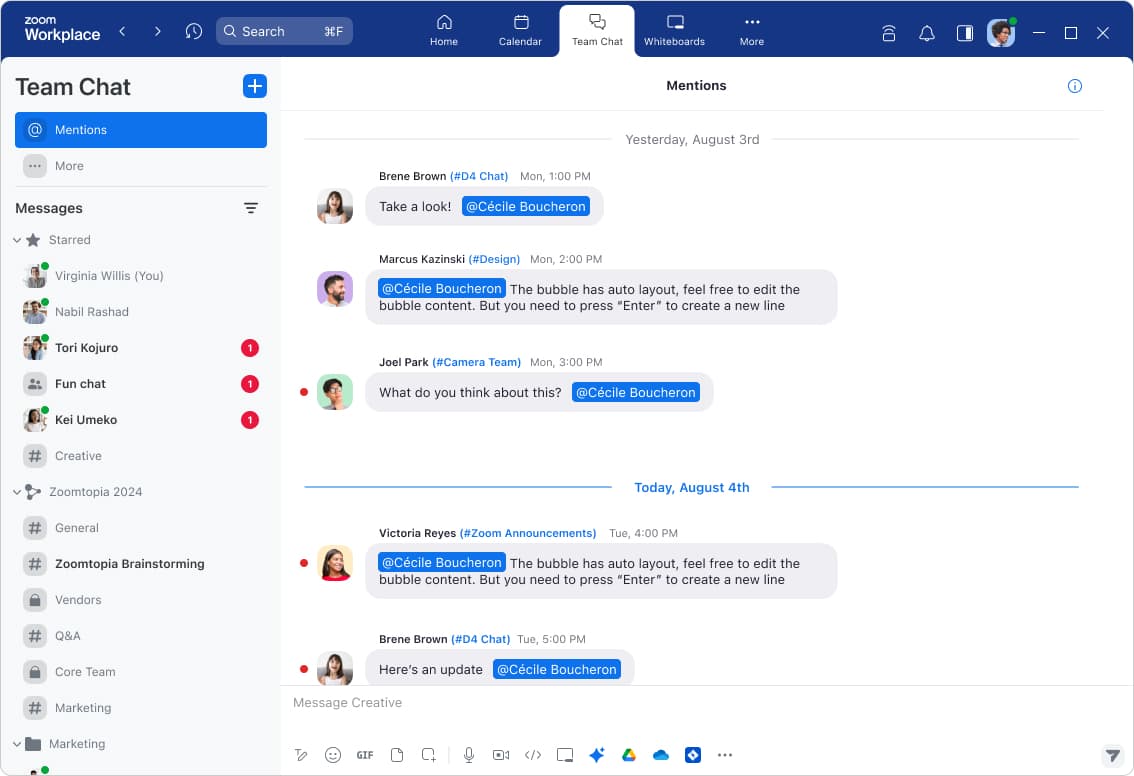
Task: Open the Creative channel
Action: (x=141, y=456)
